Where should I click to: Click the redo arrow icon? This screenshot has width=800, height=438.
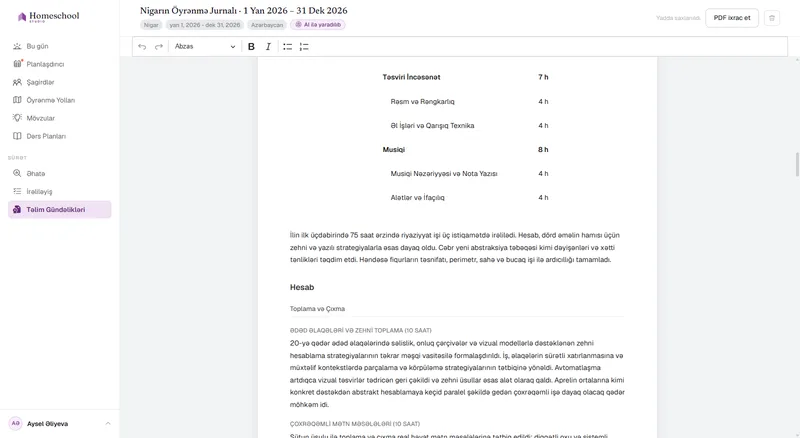pos(159,46)
